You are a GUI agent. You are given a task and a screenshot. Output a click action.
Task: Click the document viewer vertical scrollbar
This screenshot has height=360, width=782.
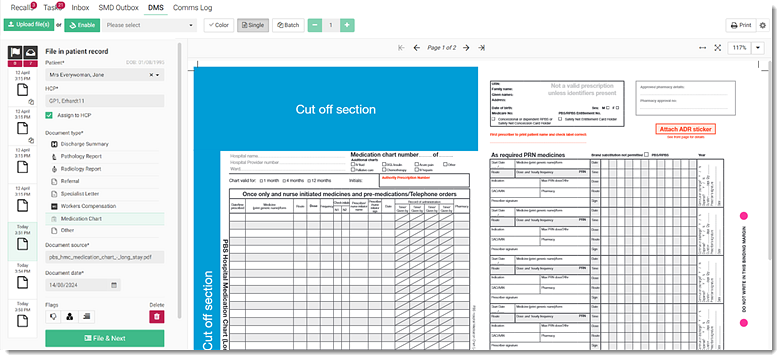point(771,160)
